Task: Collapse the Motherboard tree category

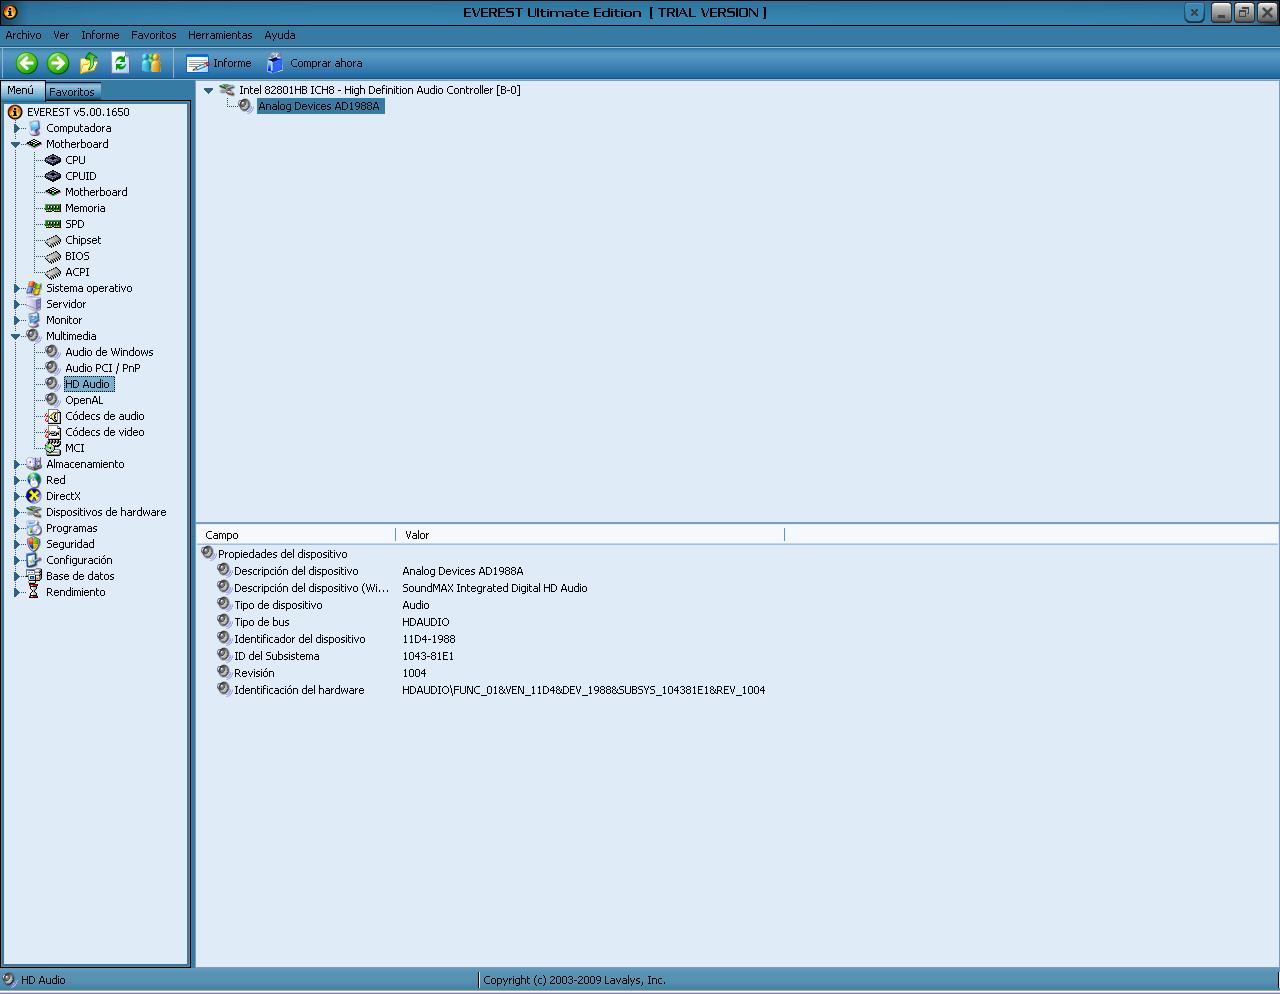Action: click(16, 144)
